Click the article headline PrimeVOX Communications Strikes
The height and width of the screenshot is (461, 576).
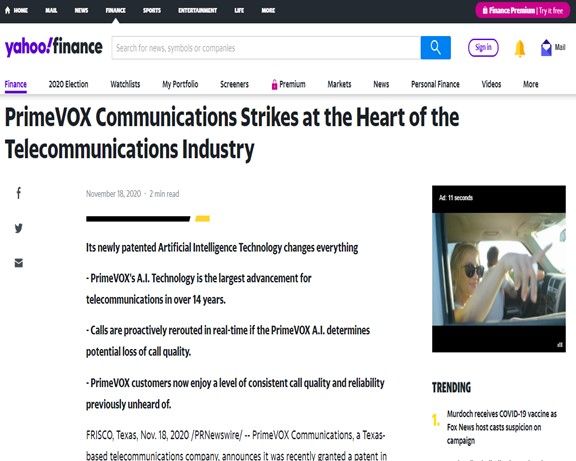tap(232, 133)
